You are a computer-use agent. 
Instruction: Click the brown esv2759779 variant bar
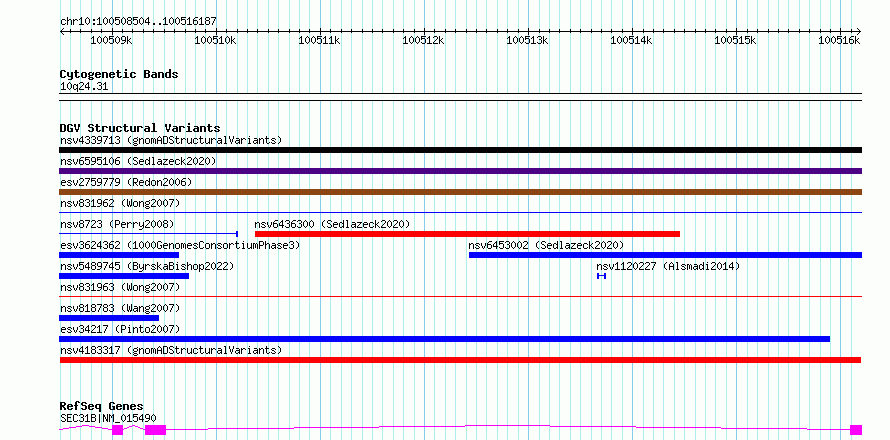pos(460,192)
